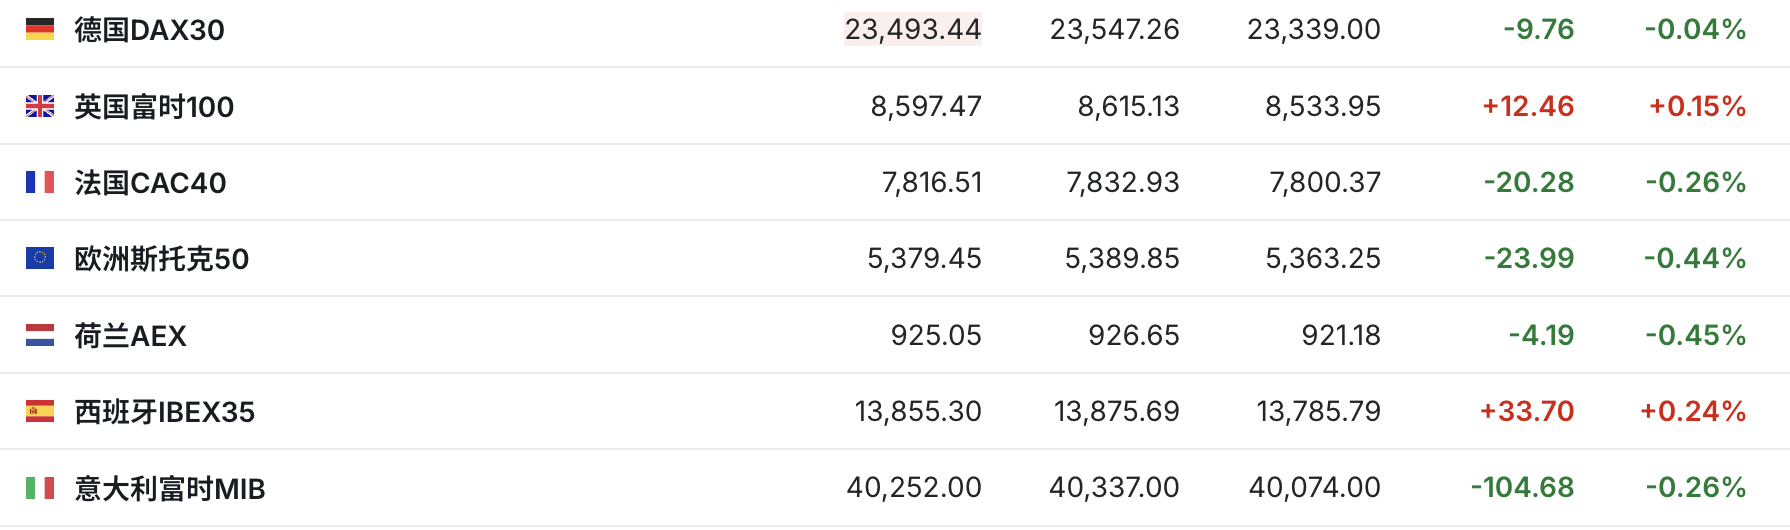Open the 英国富时100 index page
Screen dimensions: 1790x530
[154, 106]
